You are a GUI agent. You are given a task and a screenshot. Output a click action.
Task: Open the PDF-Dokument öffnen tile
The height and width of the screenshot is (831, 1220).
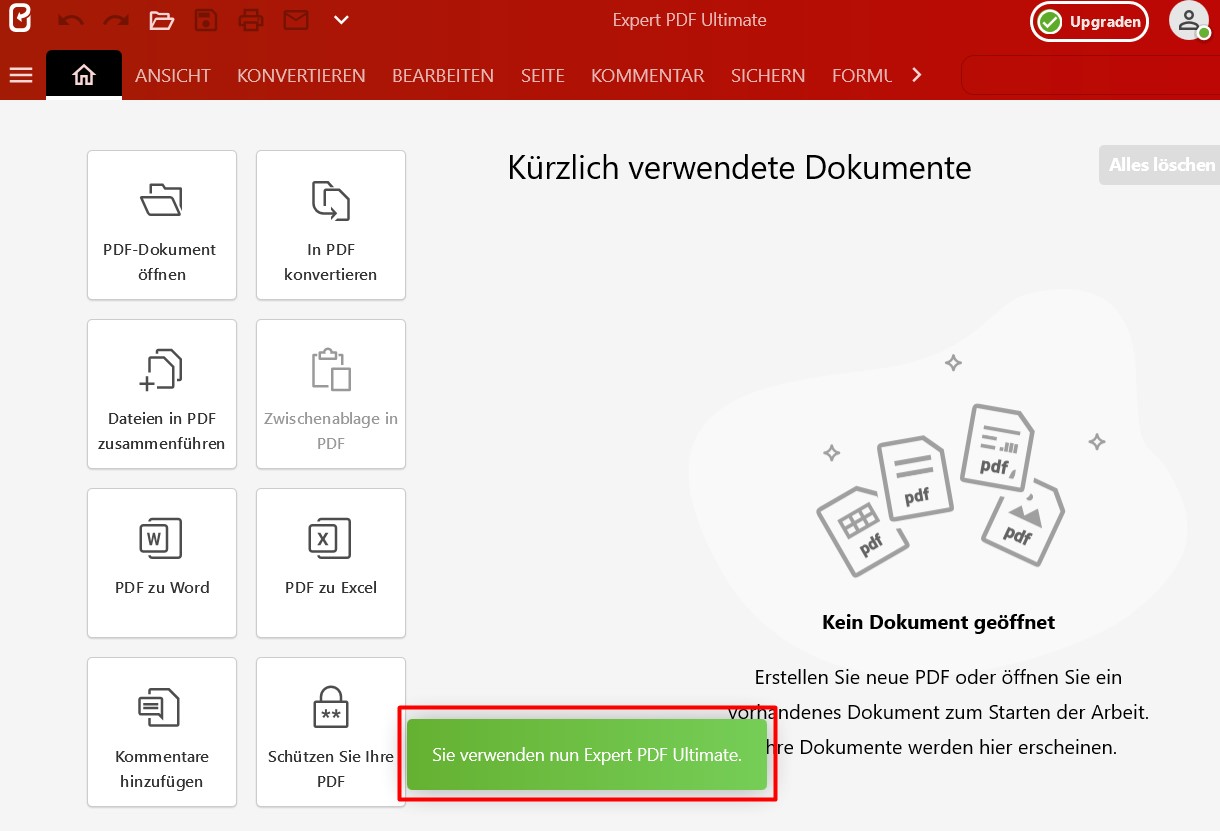[x=162, y=225]
